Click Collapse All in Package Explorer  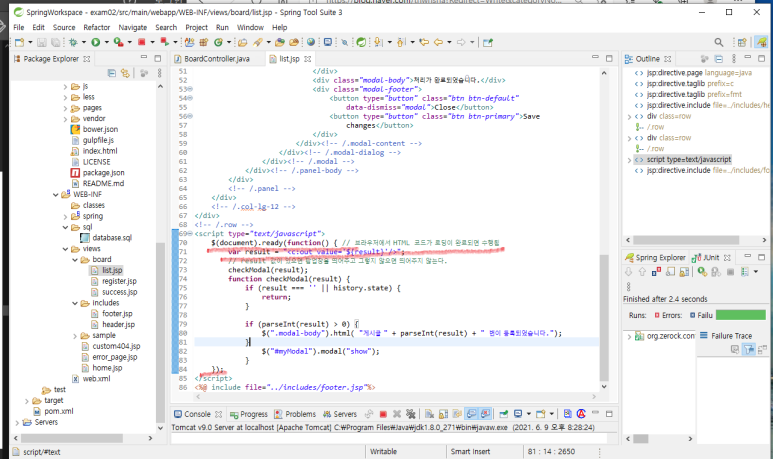(112, 73)
